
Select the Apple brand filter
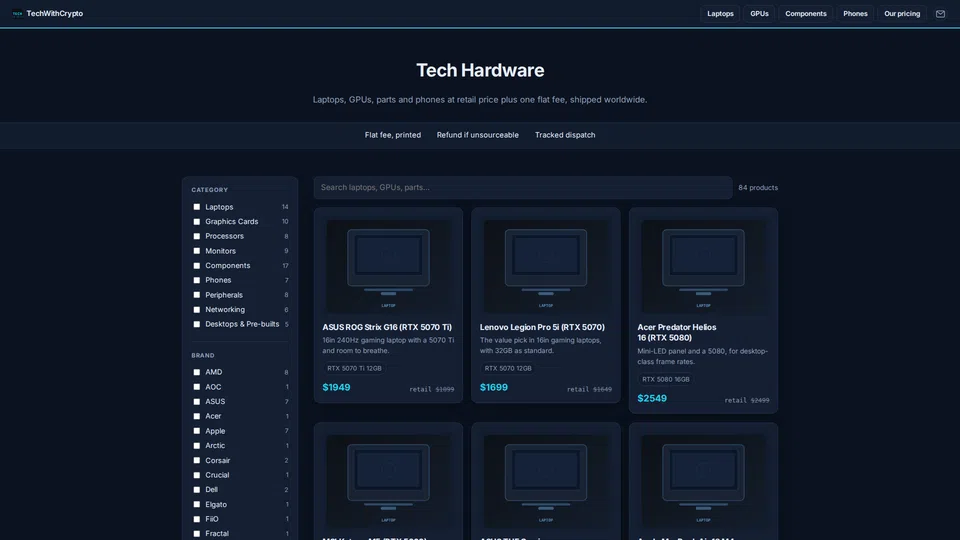pos(197,431)
